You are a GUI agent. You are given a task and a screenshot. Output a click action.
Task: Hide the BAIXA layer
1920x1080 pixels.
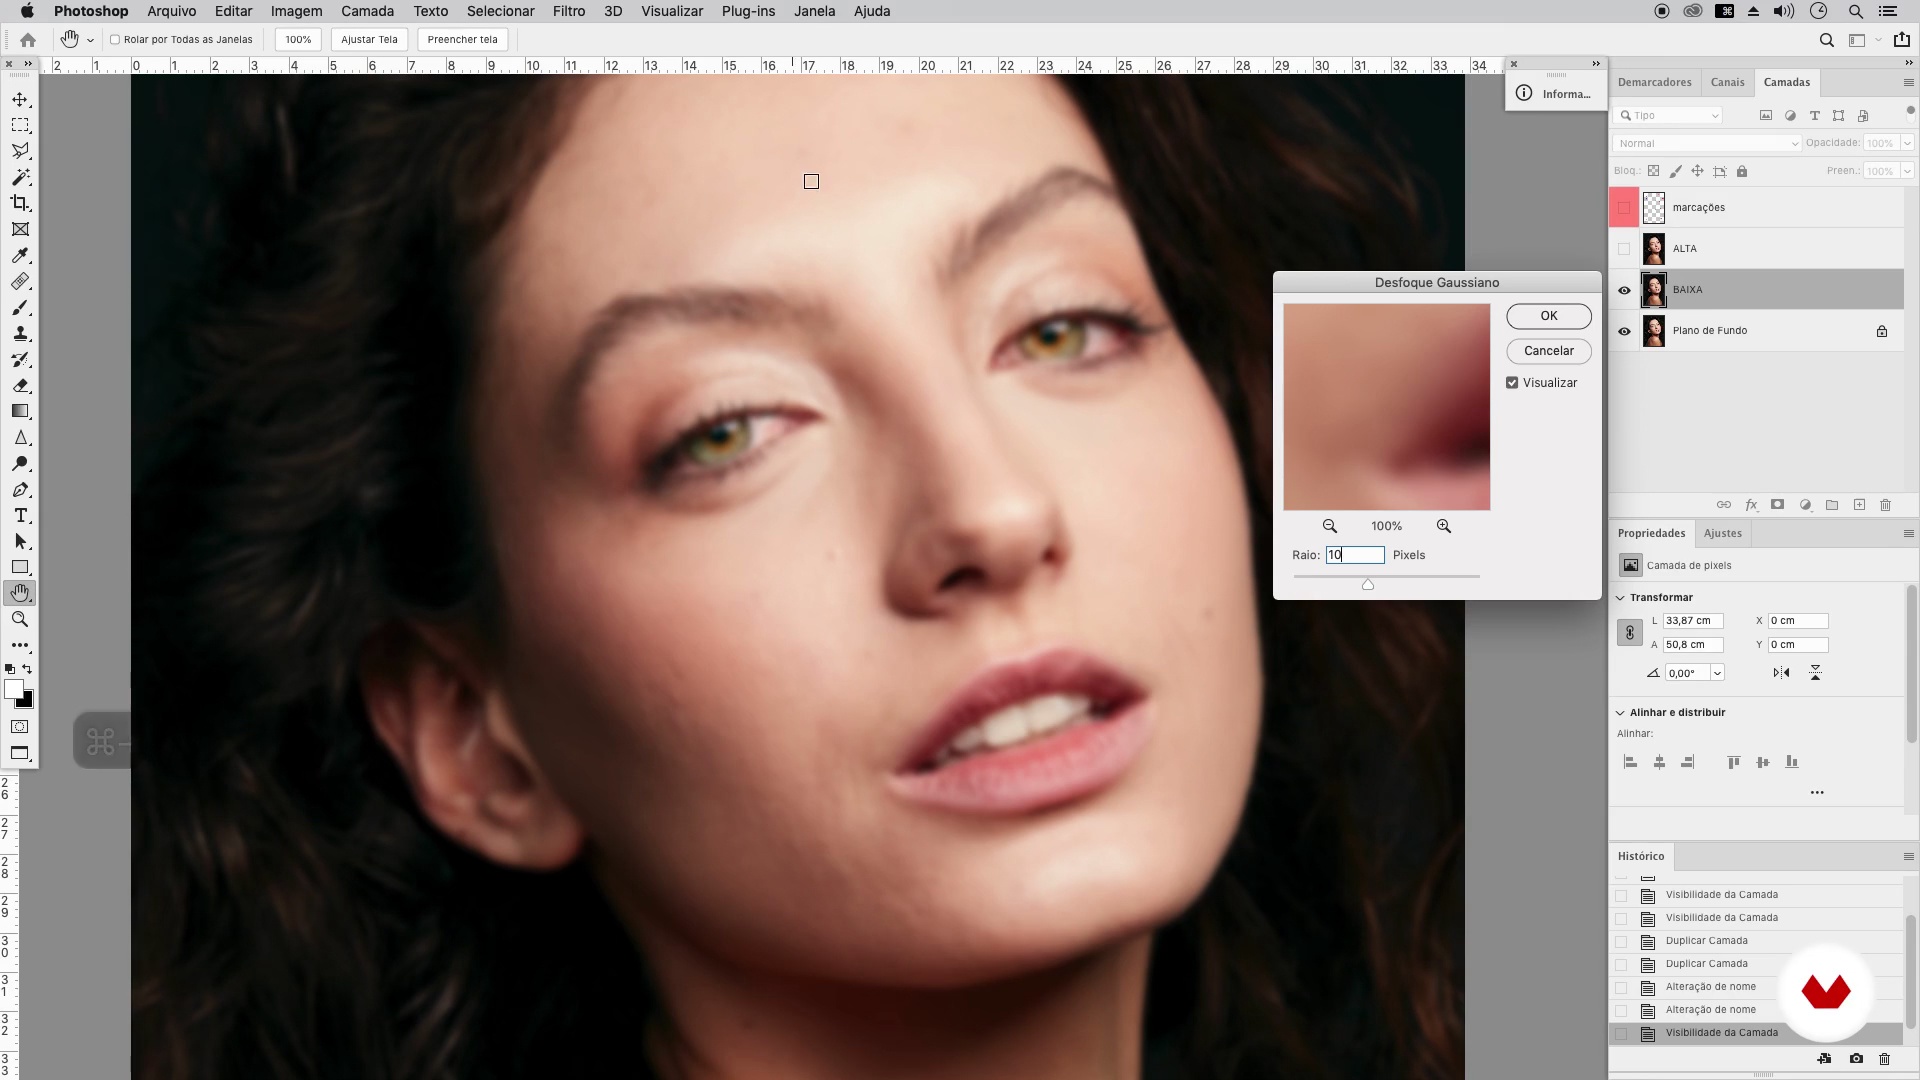(x=1624, y=290)
